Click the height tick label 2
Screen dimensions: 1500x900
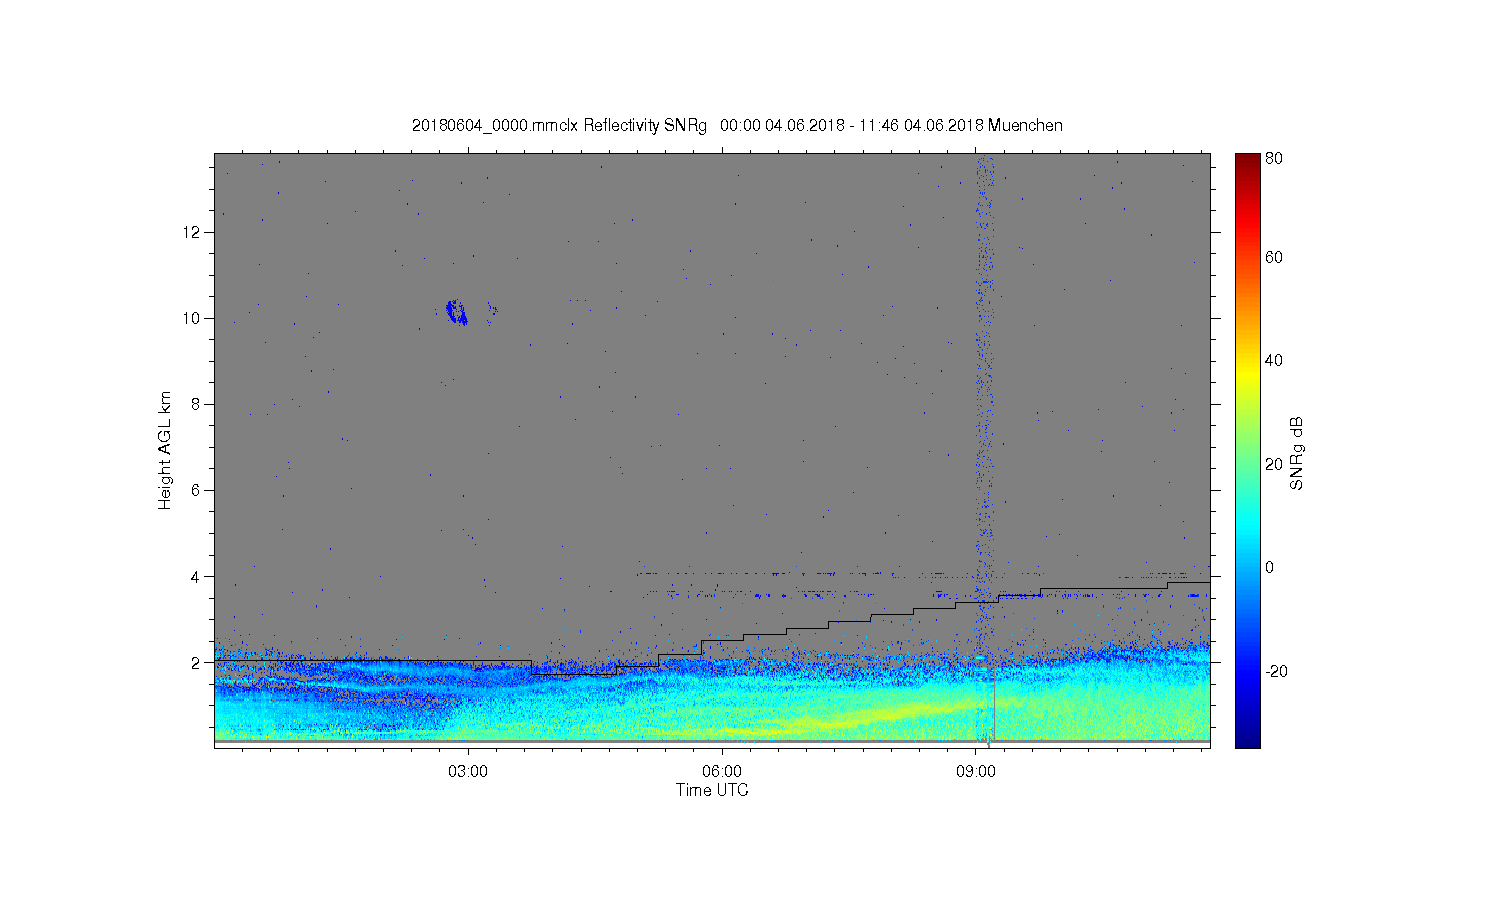coord(196,662)
